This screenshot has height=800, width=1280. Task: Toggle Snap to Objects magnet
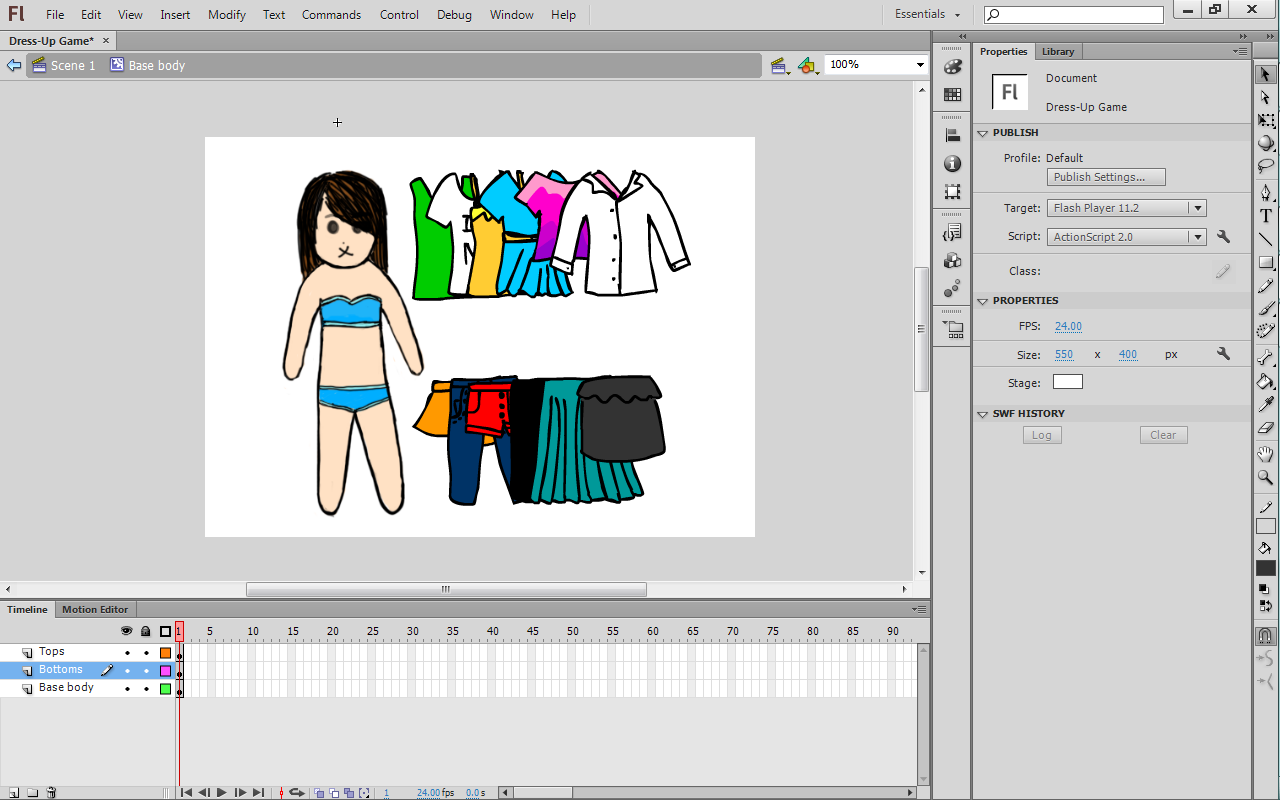pyautogui.click(x=1266, y=636)
